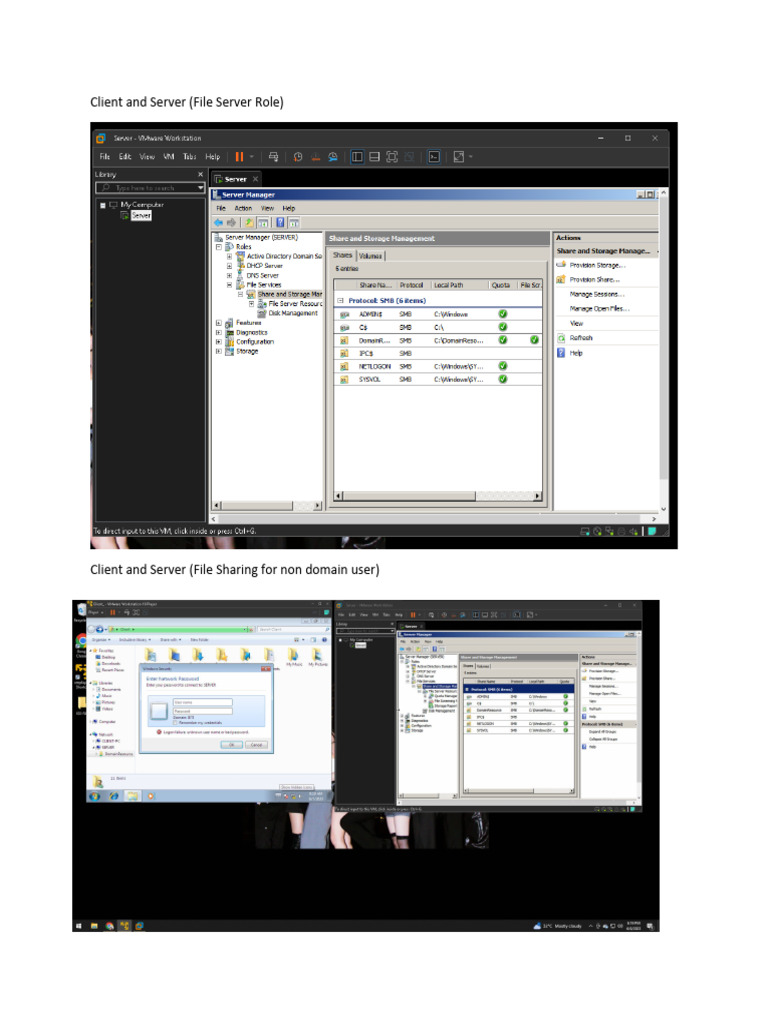
Task: Select SYSVOL share row in large list
Action: [438, 379]
